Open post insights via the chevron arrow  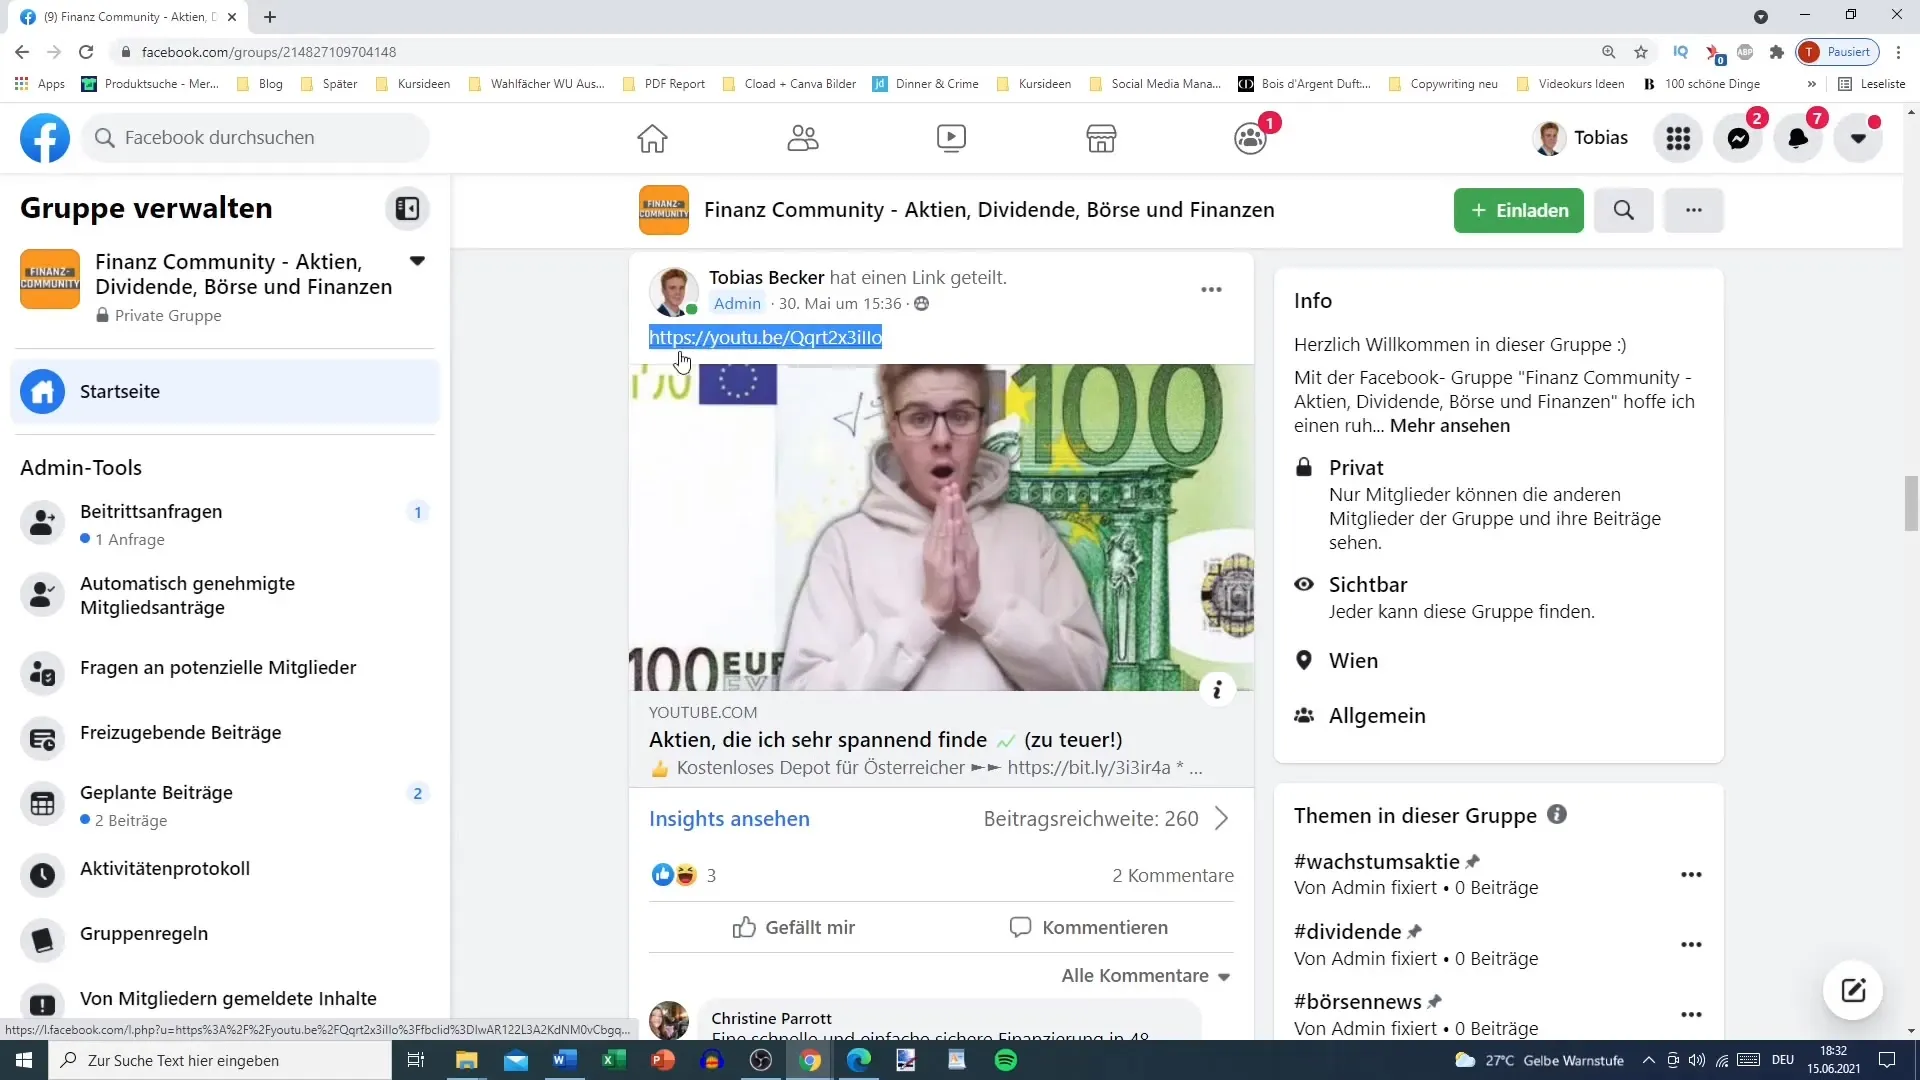[x=1222, y=819]
